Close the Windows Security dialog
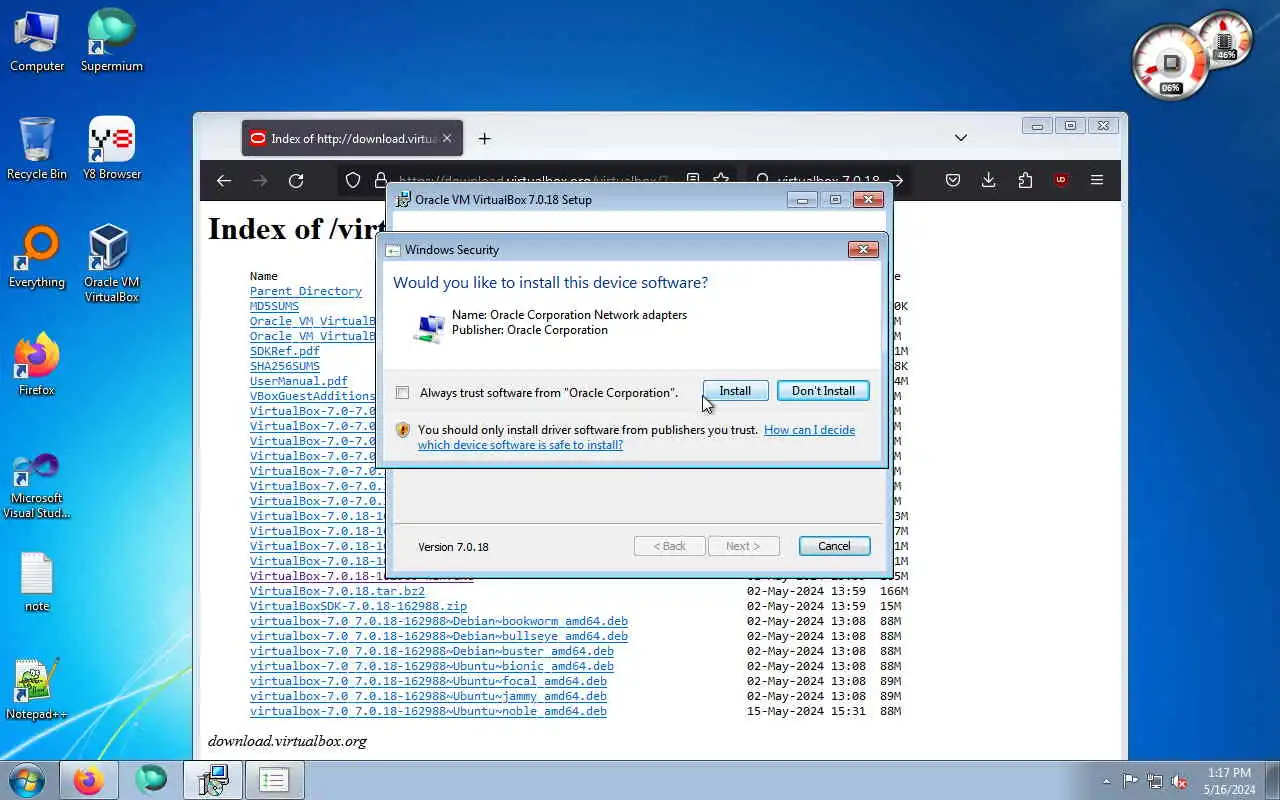 [863, 249]
